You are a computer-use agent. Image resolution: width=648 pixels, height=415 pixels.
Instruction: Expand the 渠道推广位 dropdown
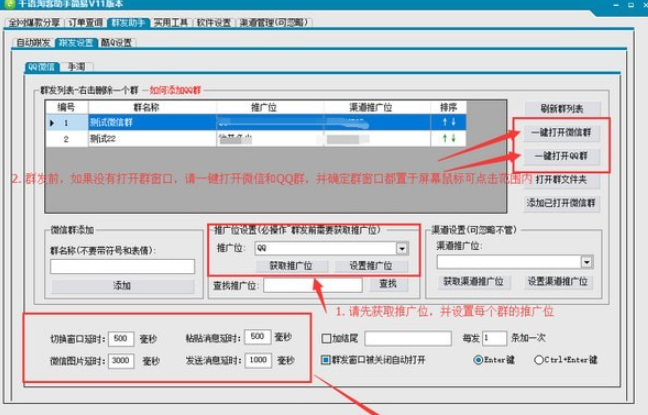tap(585, 262)
